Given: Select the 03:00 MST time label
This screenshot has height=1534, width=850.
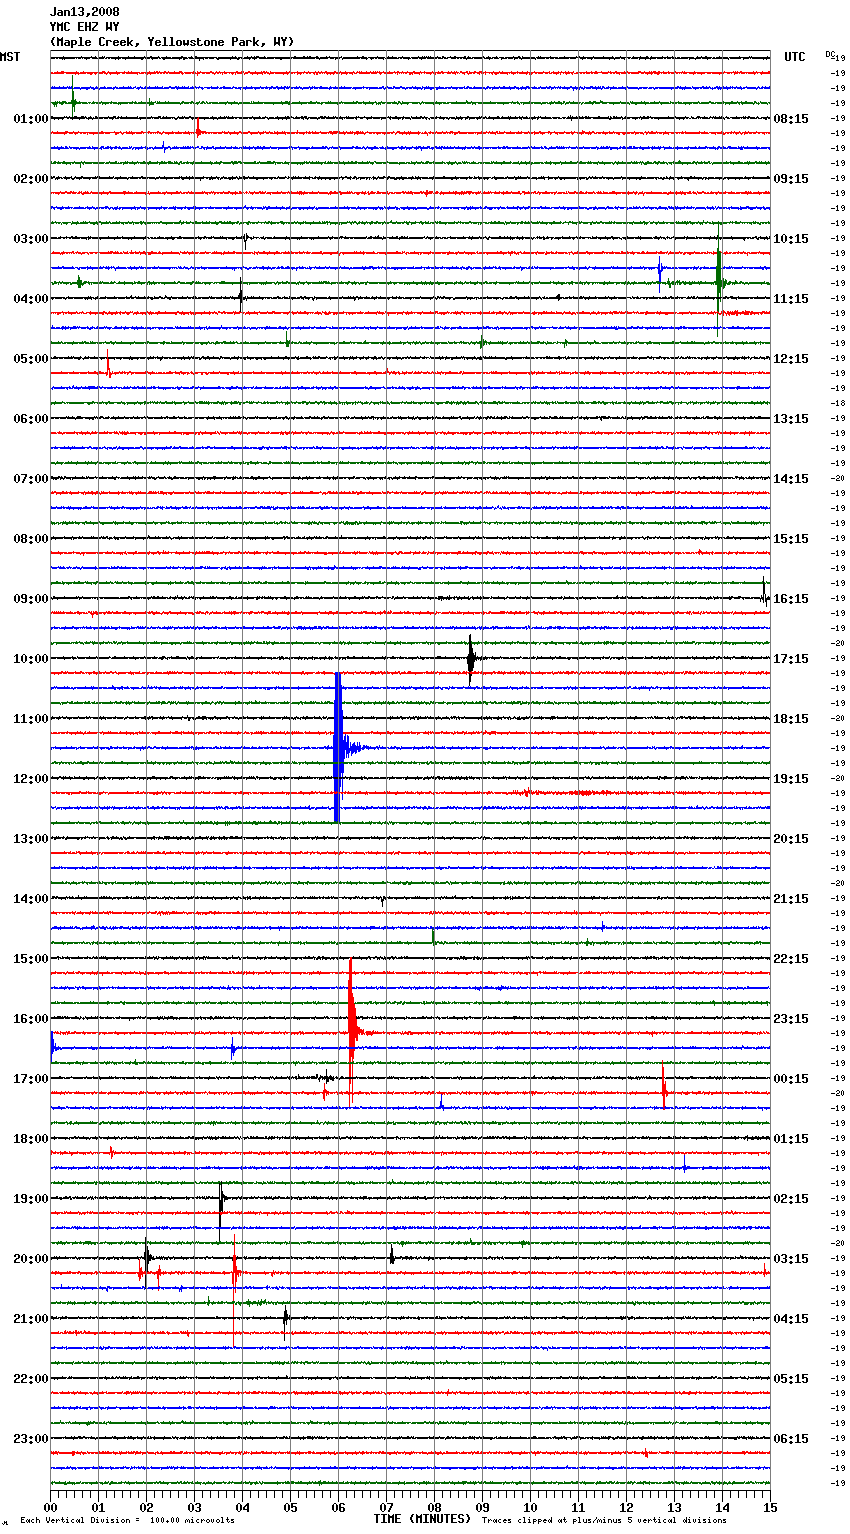Looking at the screenshot, I should (x=30, y=239).
